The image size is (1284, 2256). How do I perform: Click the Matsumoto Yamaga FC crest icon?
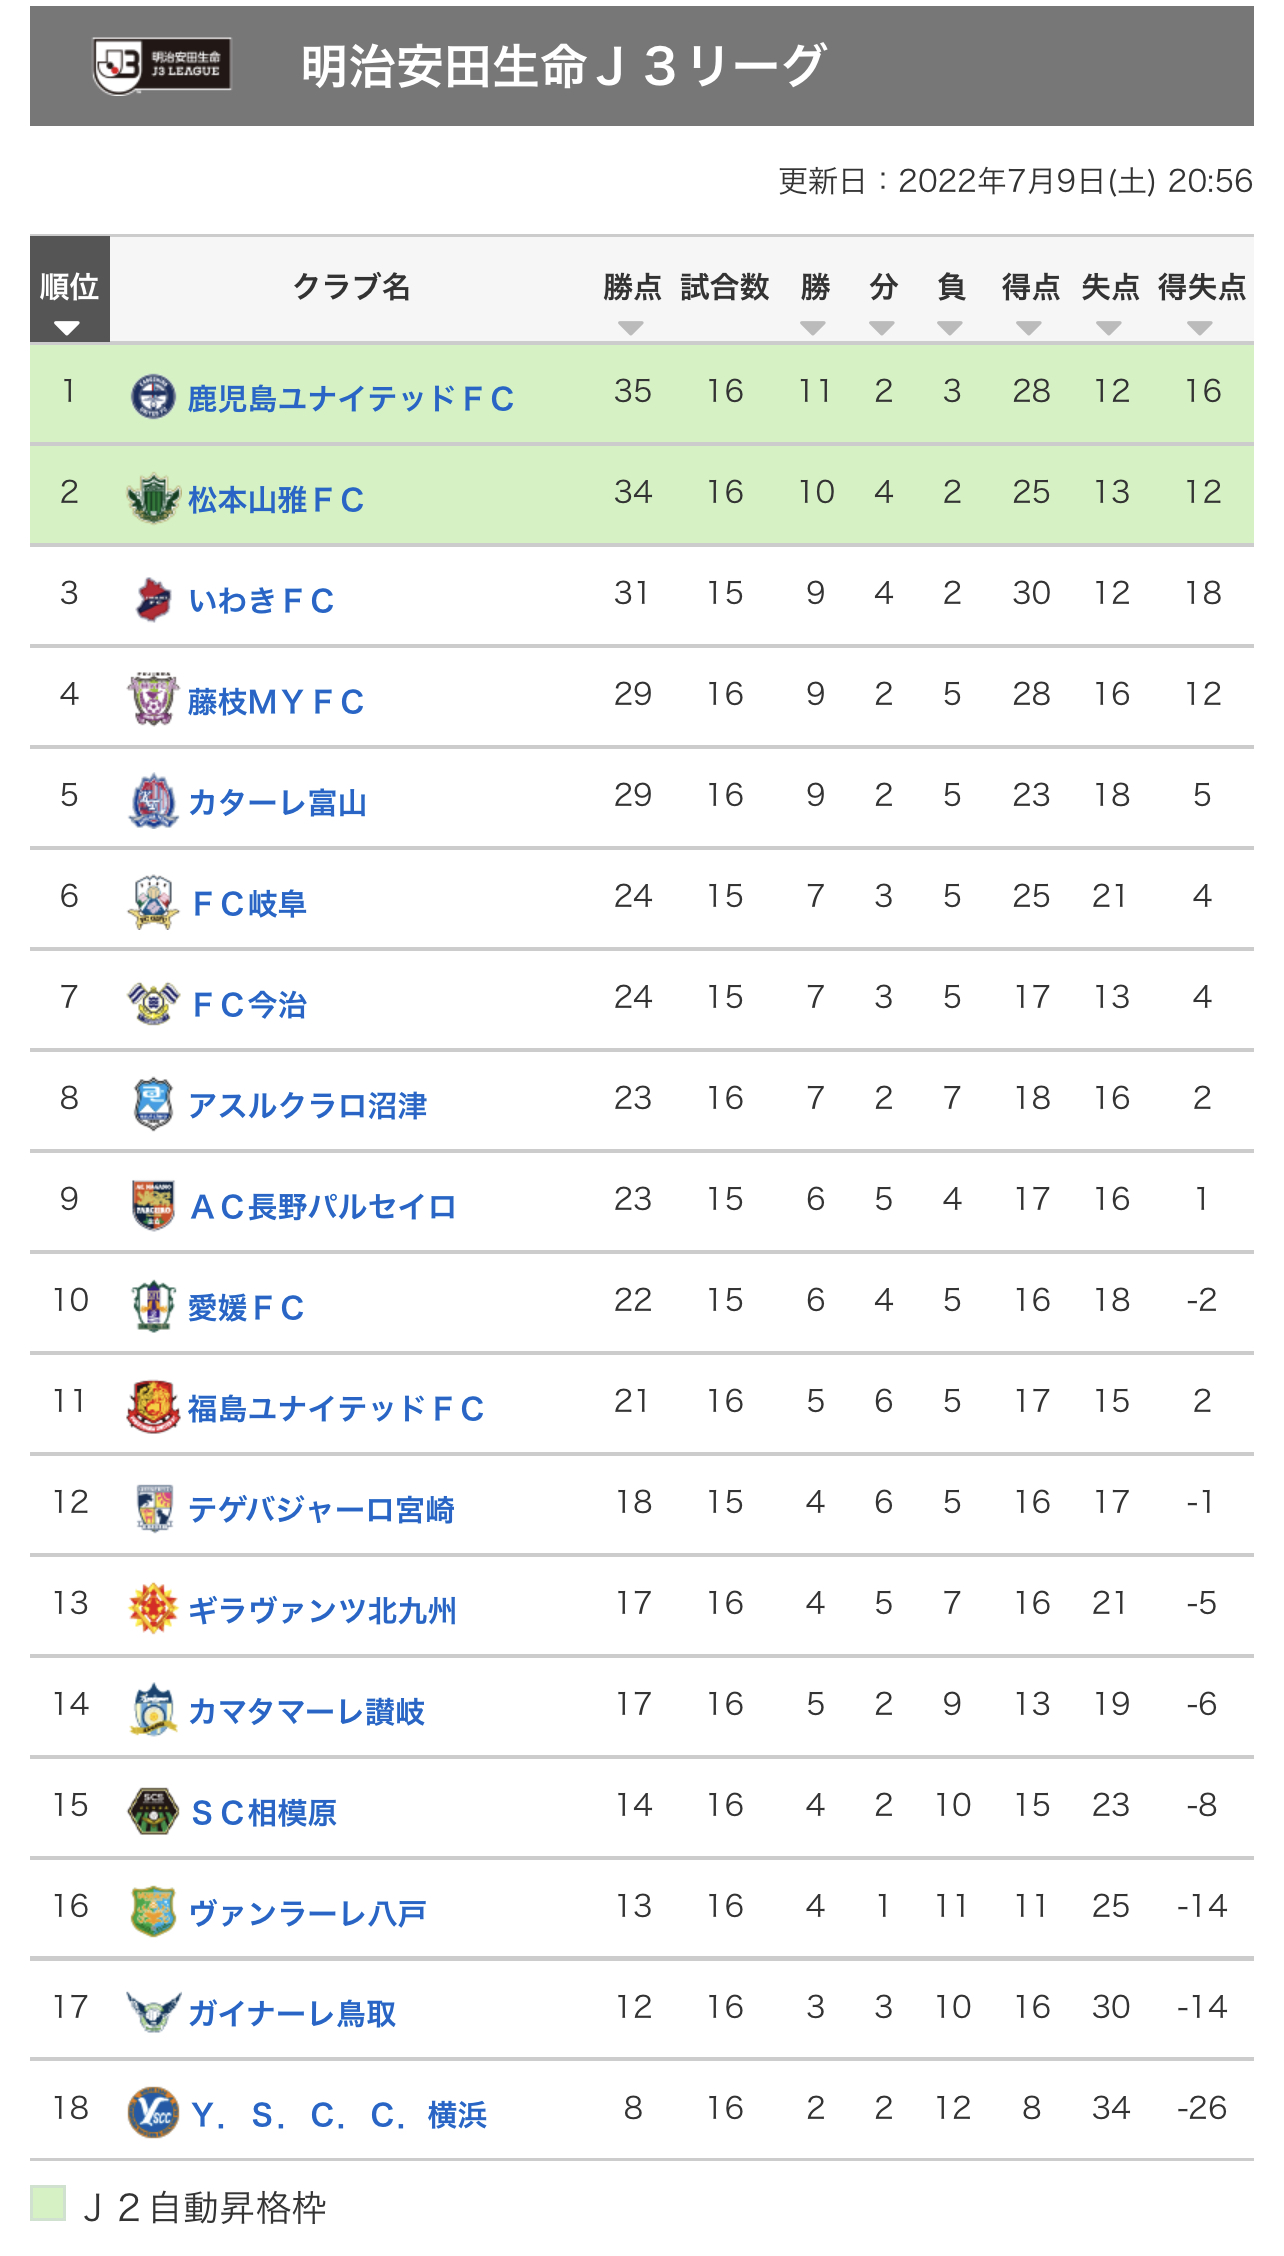coord(153,498)
